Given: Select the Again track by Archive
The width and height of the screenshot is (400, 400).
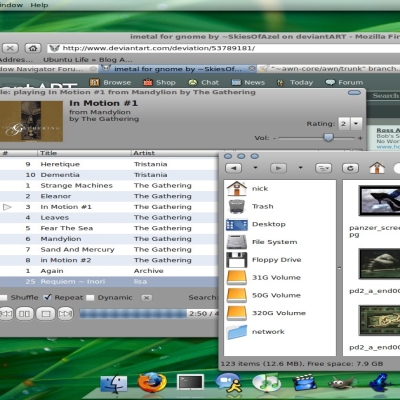Looking at the screenshot, I should tap(109, 271).
